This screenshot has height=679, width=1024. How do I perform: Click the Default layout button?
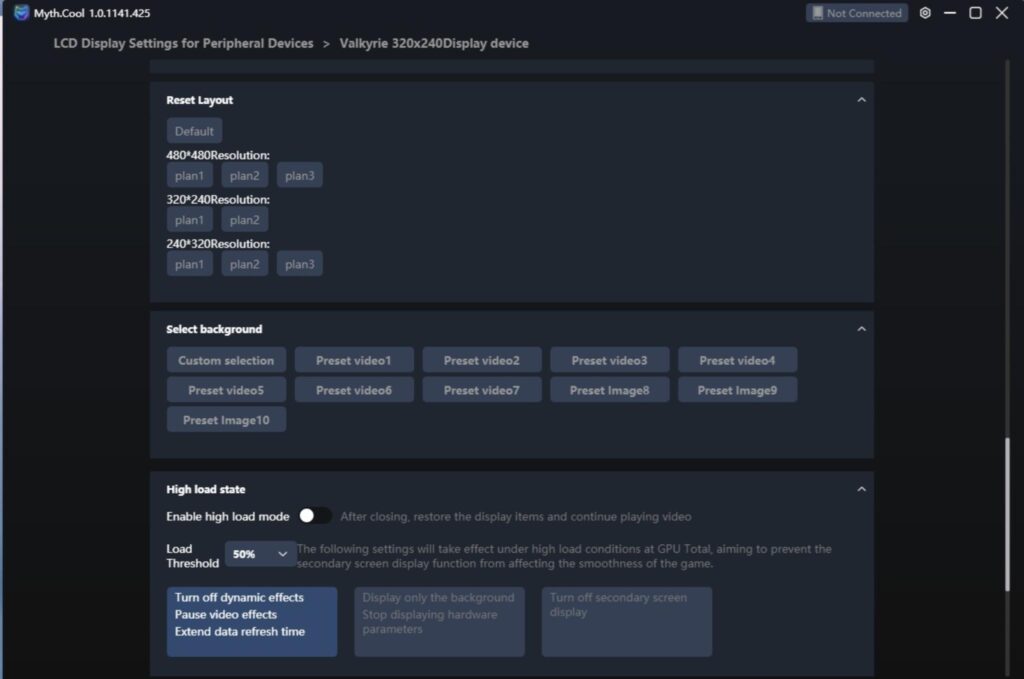tap(194, 131)
